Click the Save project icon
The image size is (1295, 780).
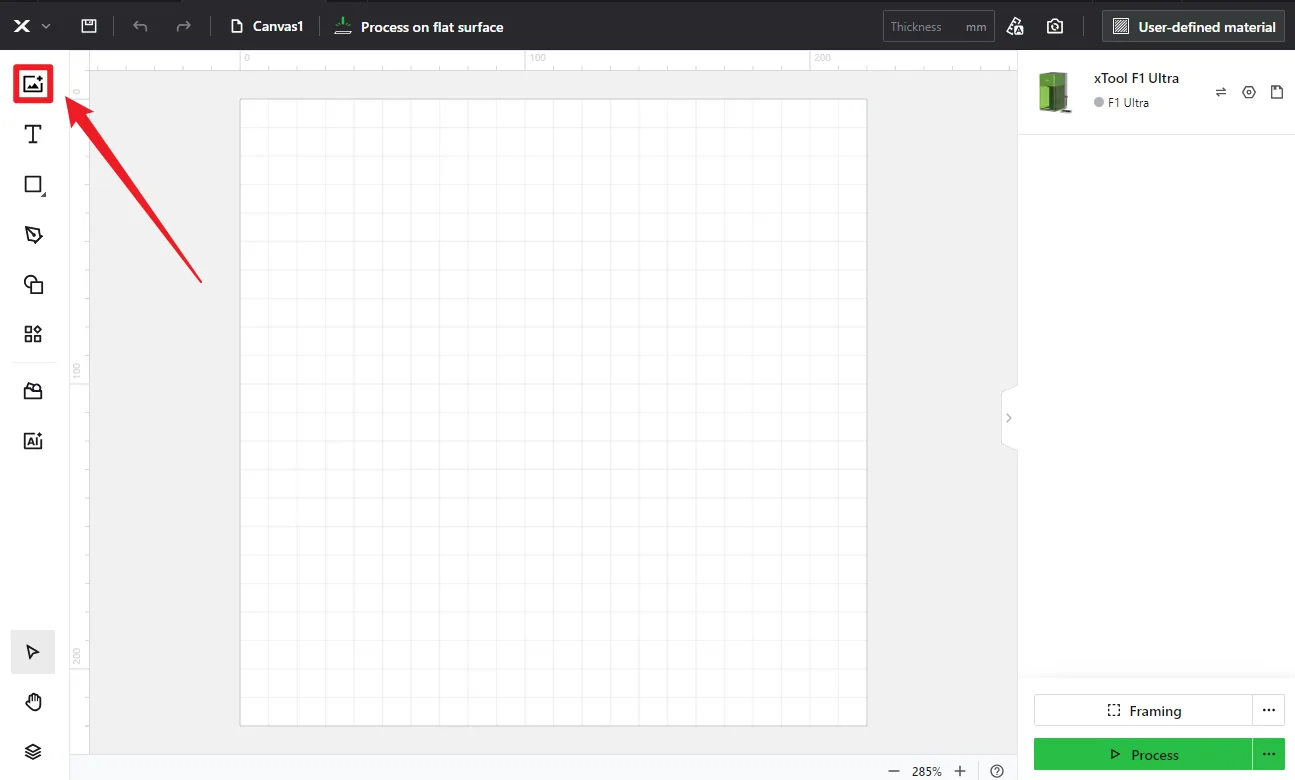tap(89, 26)
